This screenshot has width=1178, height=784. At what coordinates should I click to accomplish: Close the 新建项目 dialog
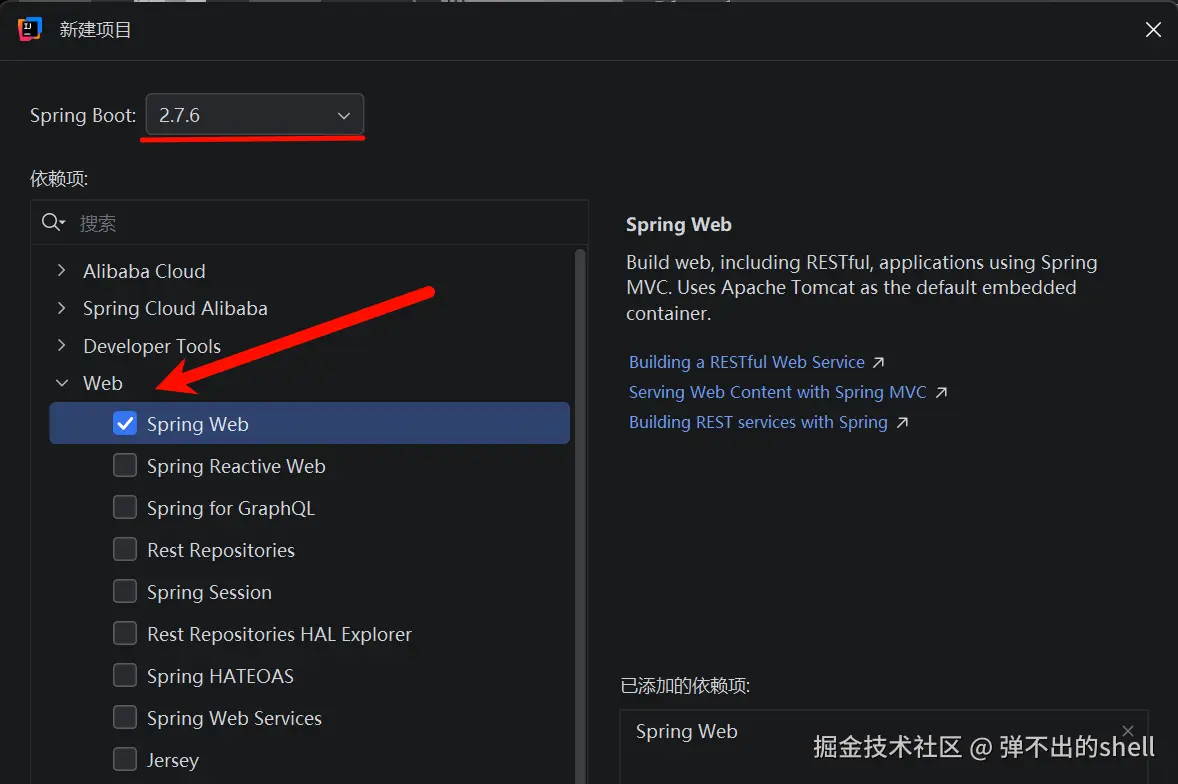pyautogui.click(x=1153, y=30)
